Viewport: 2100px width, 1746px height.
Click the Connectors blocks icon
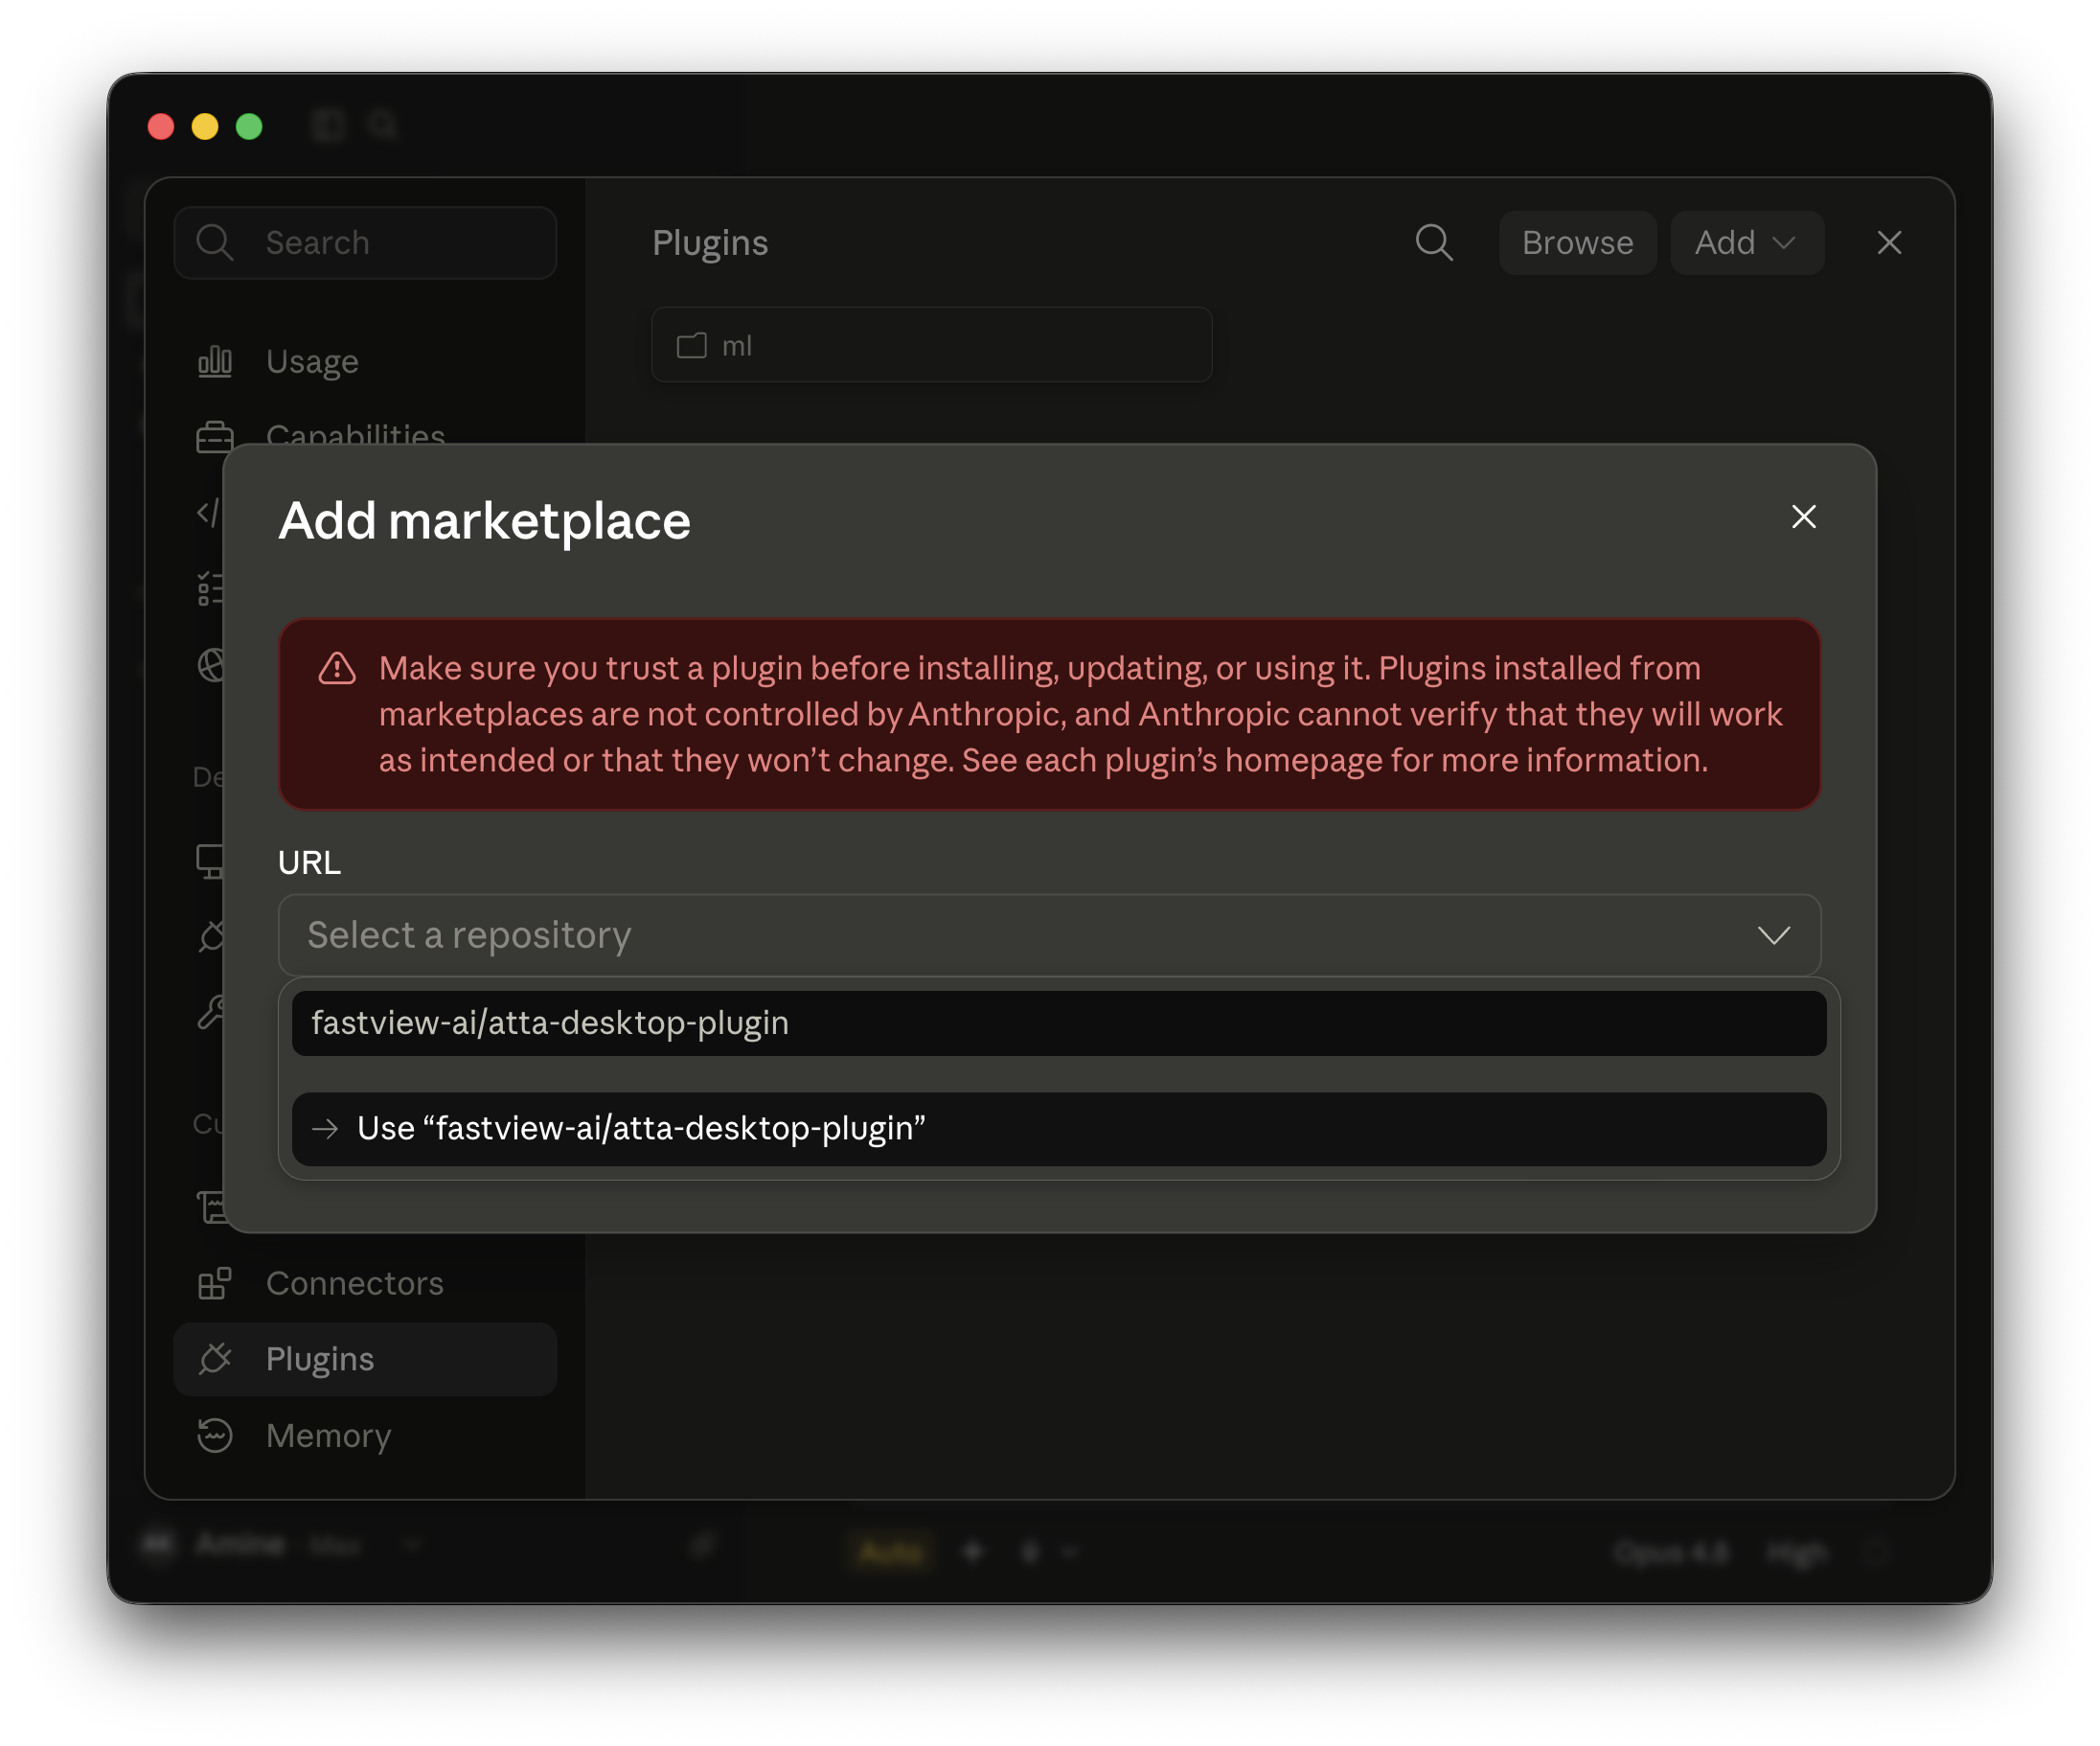click(214, 1283)
